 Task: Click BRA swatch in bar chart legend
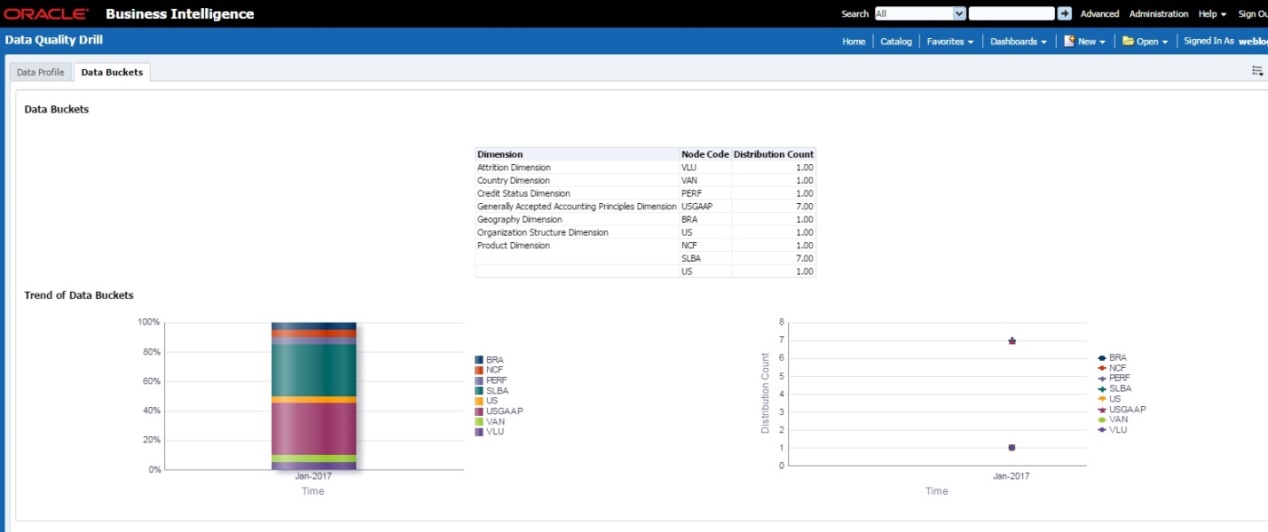tap(479, 359)
